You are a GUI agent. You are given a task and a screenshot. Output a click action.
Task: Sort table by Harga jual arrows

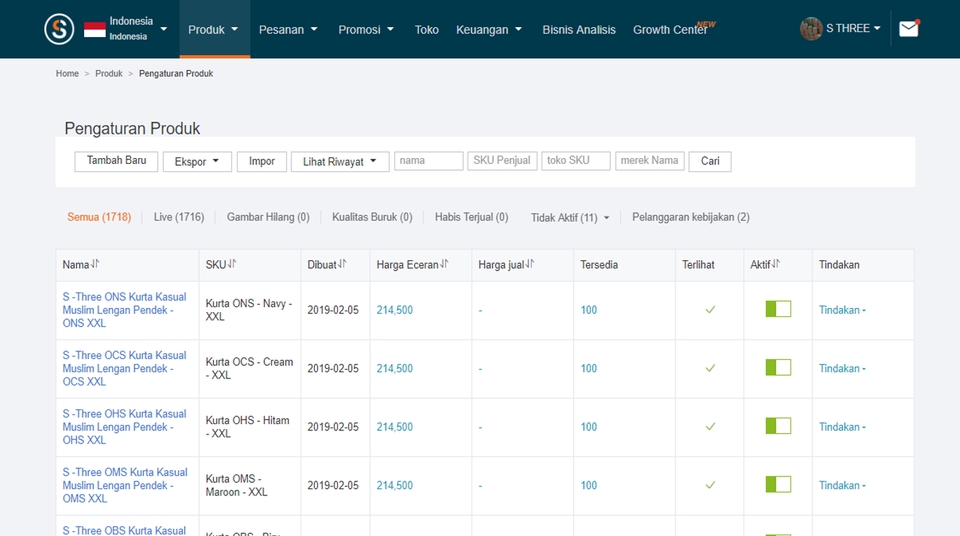pos(530,264)
